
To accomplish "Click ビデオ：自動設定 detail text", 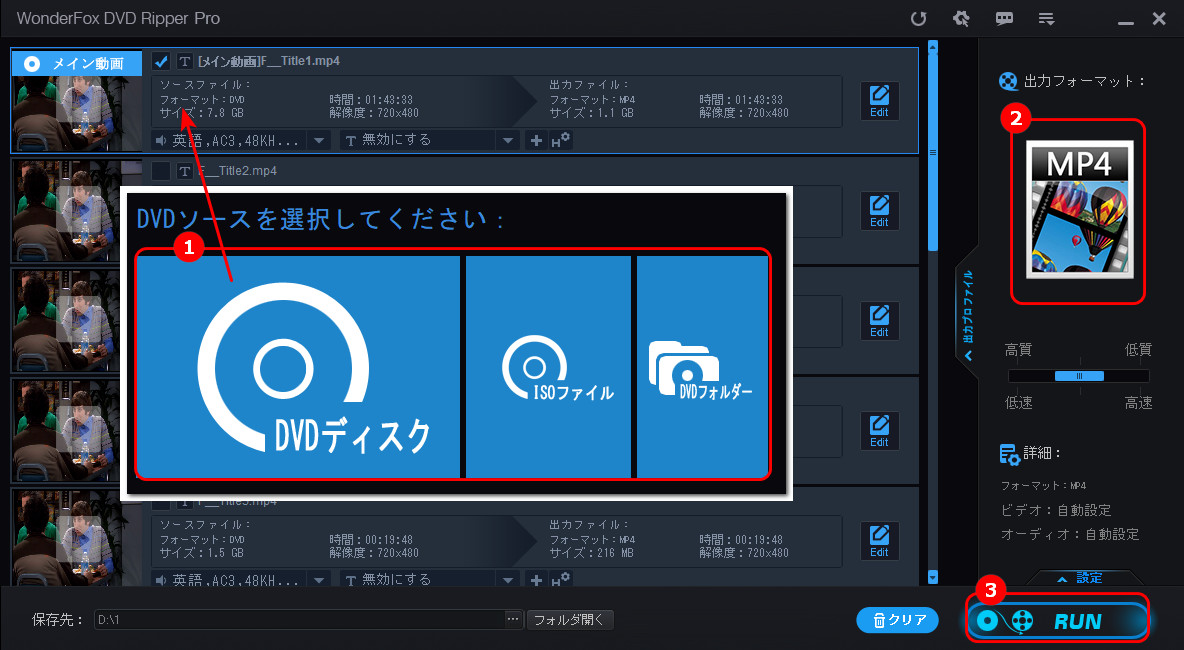I will 1056,511.
